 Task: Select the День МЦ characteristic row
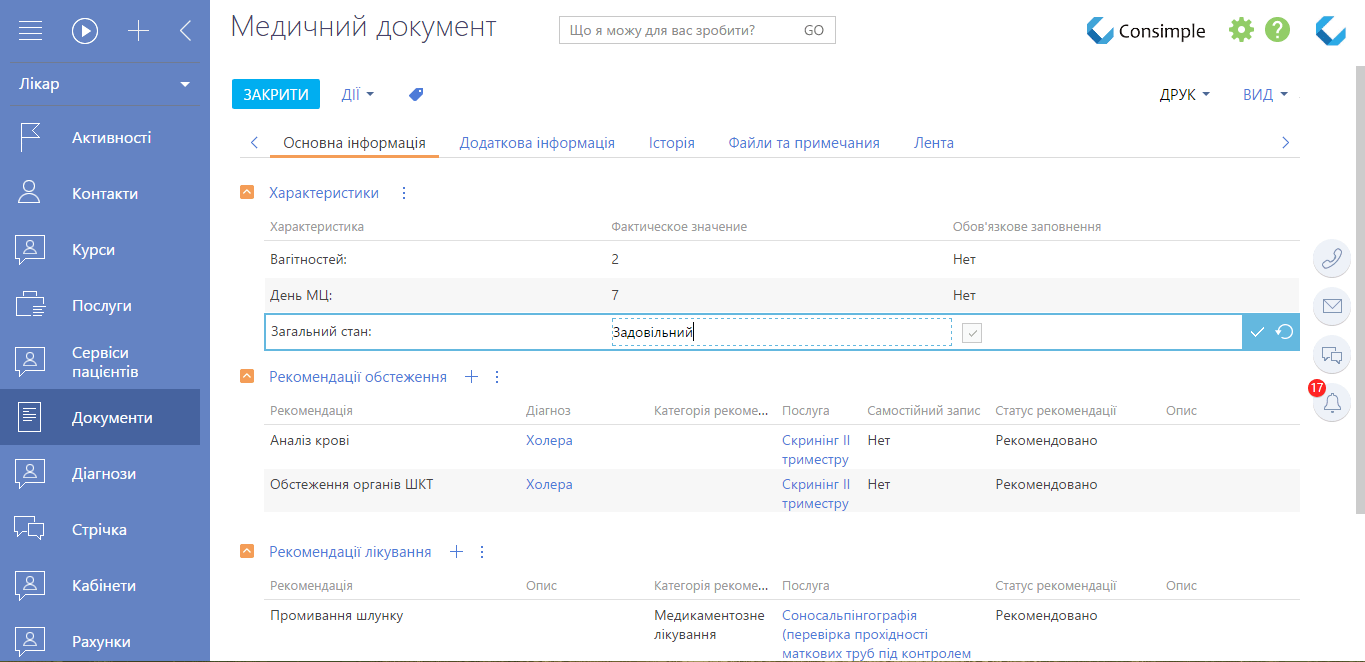point(782,295)
